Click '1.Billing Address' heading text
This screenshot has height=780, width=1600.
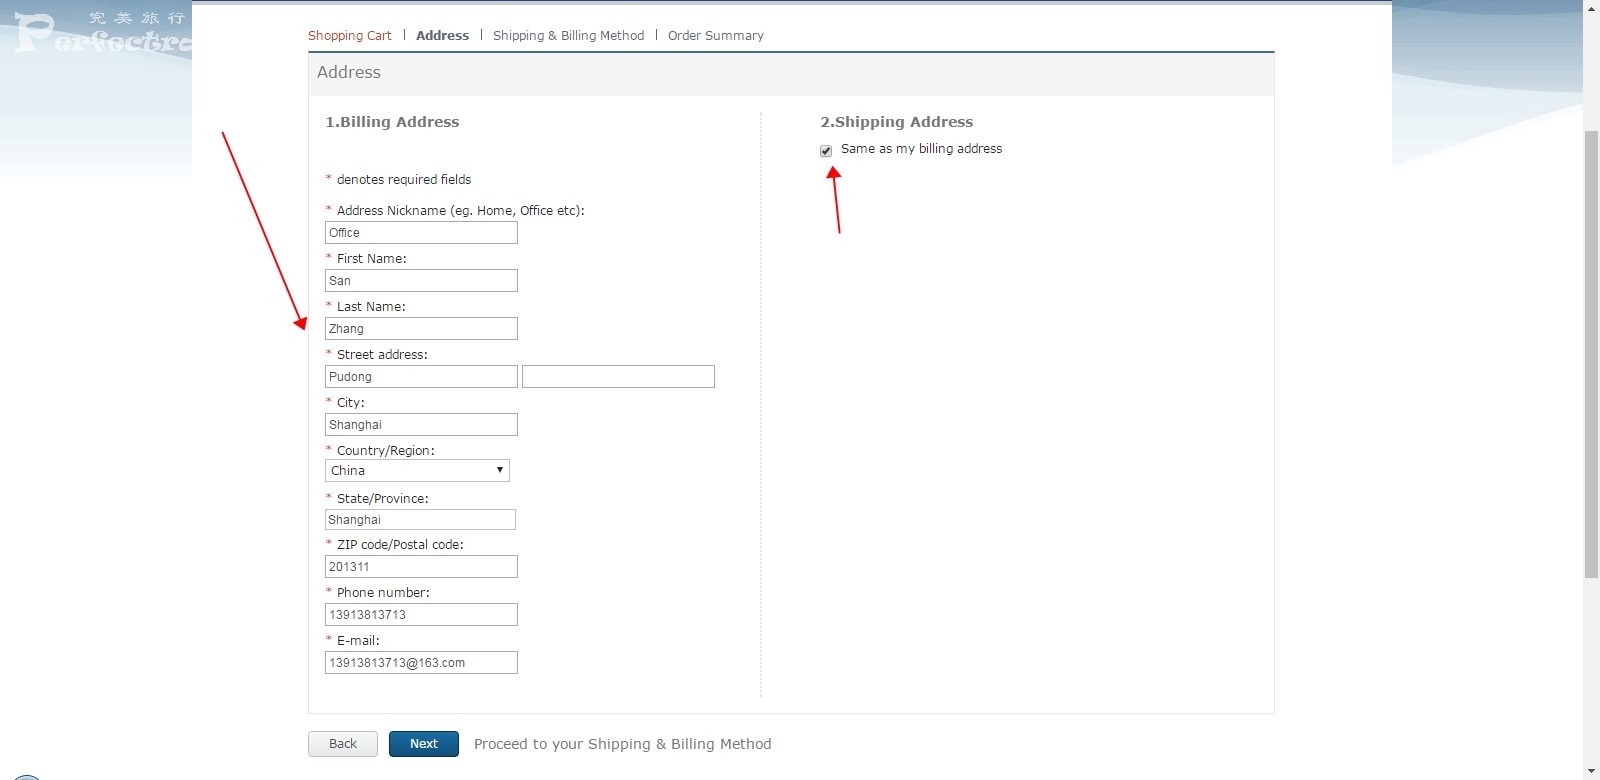[x=392, y=122]
